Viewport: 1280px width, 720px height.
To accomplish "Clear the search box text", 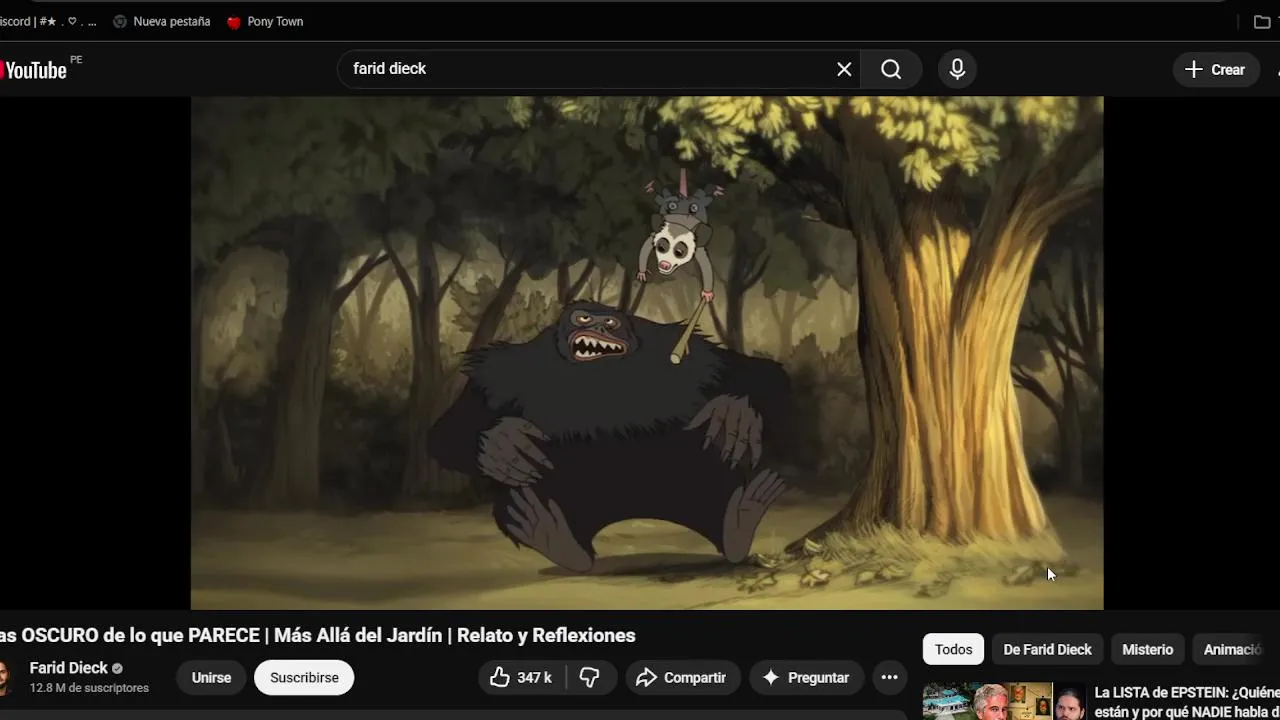I will click(844, 69).
